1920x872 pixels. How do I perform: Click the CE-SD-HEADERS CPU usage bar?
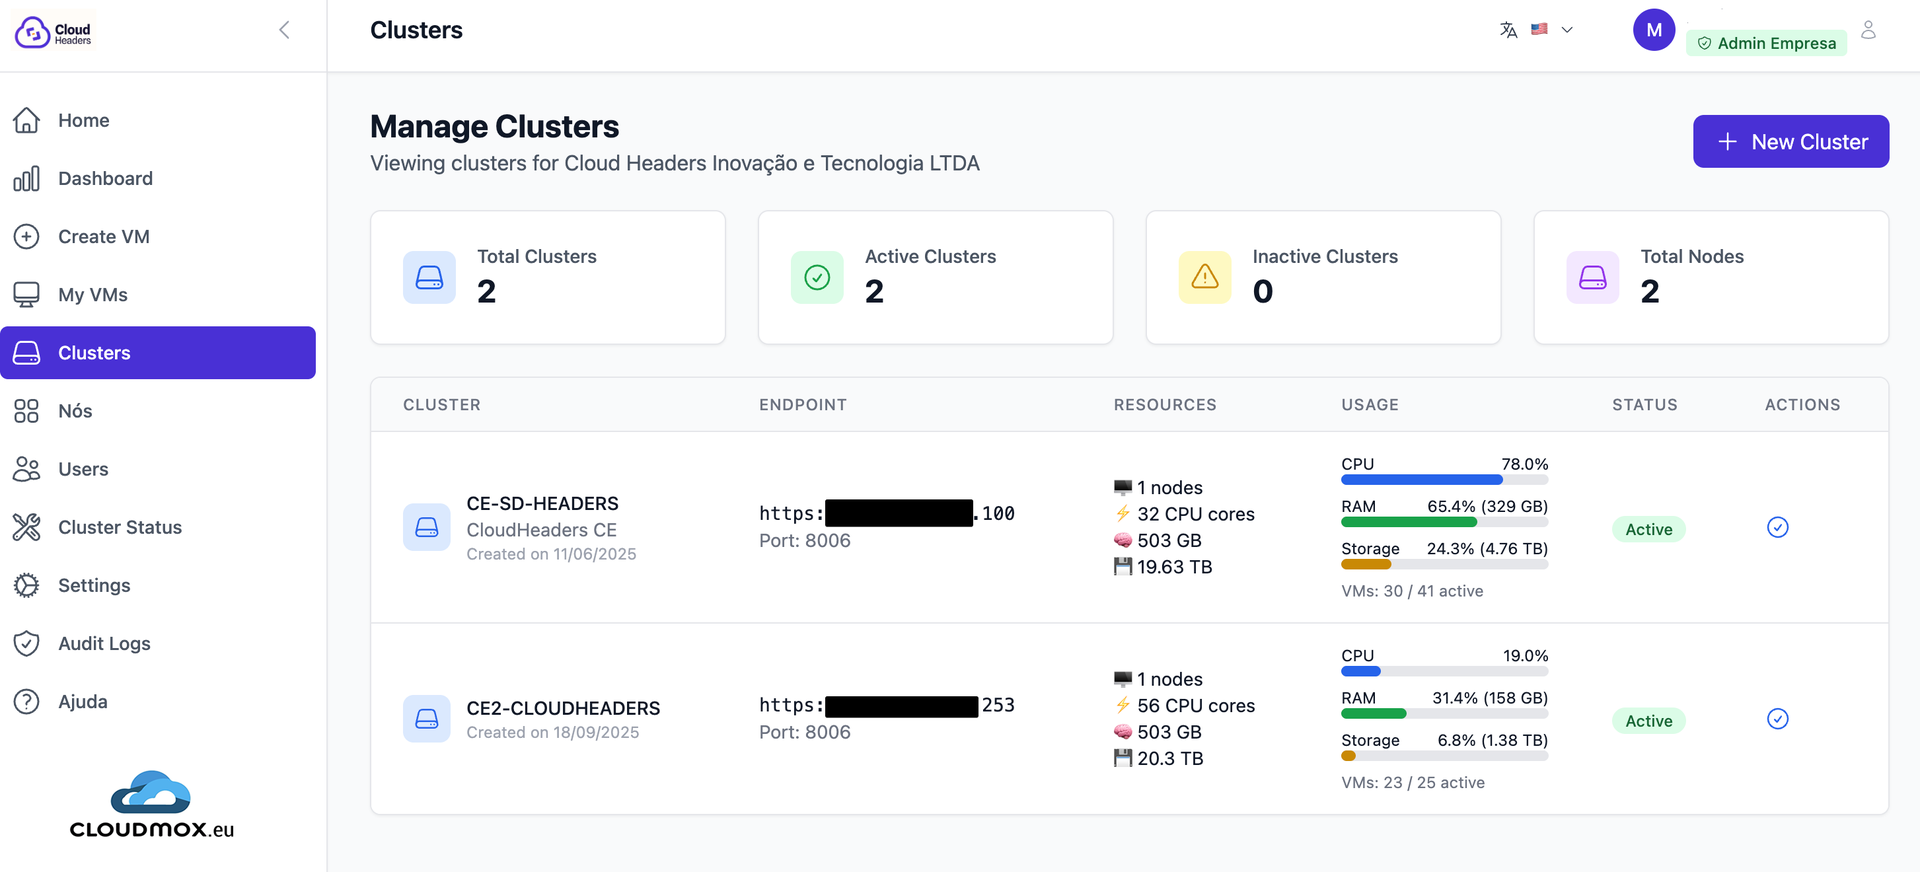click(1444, 480)
